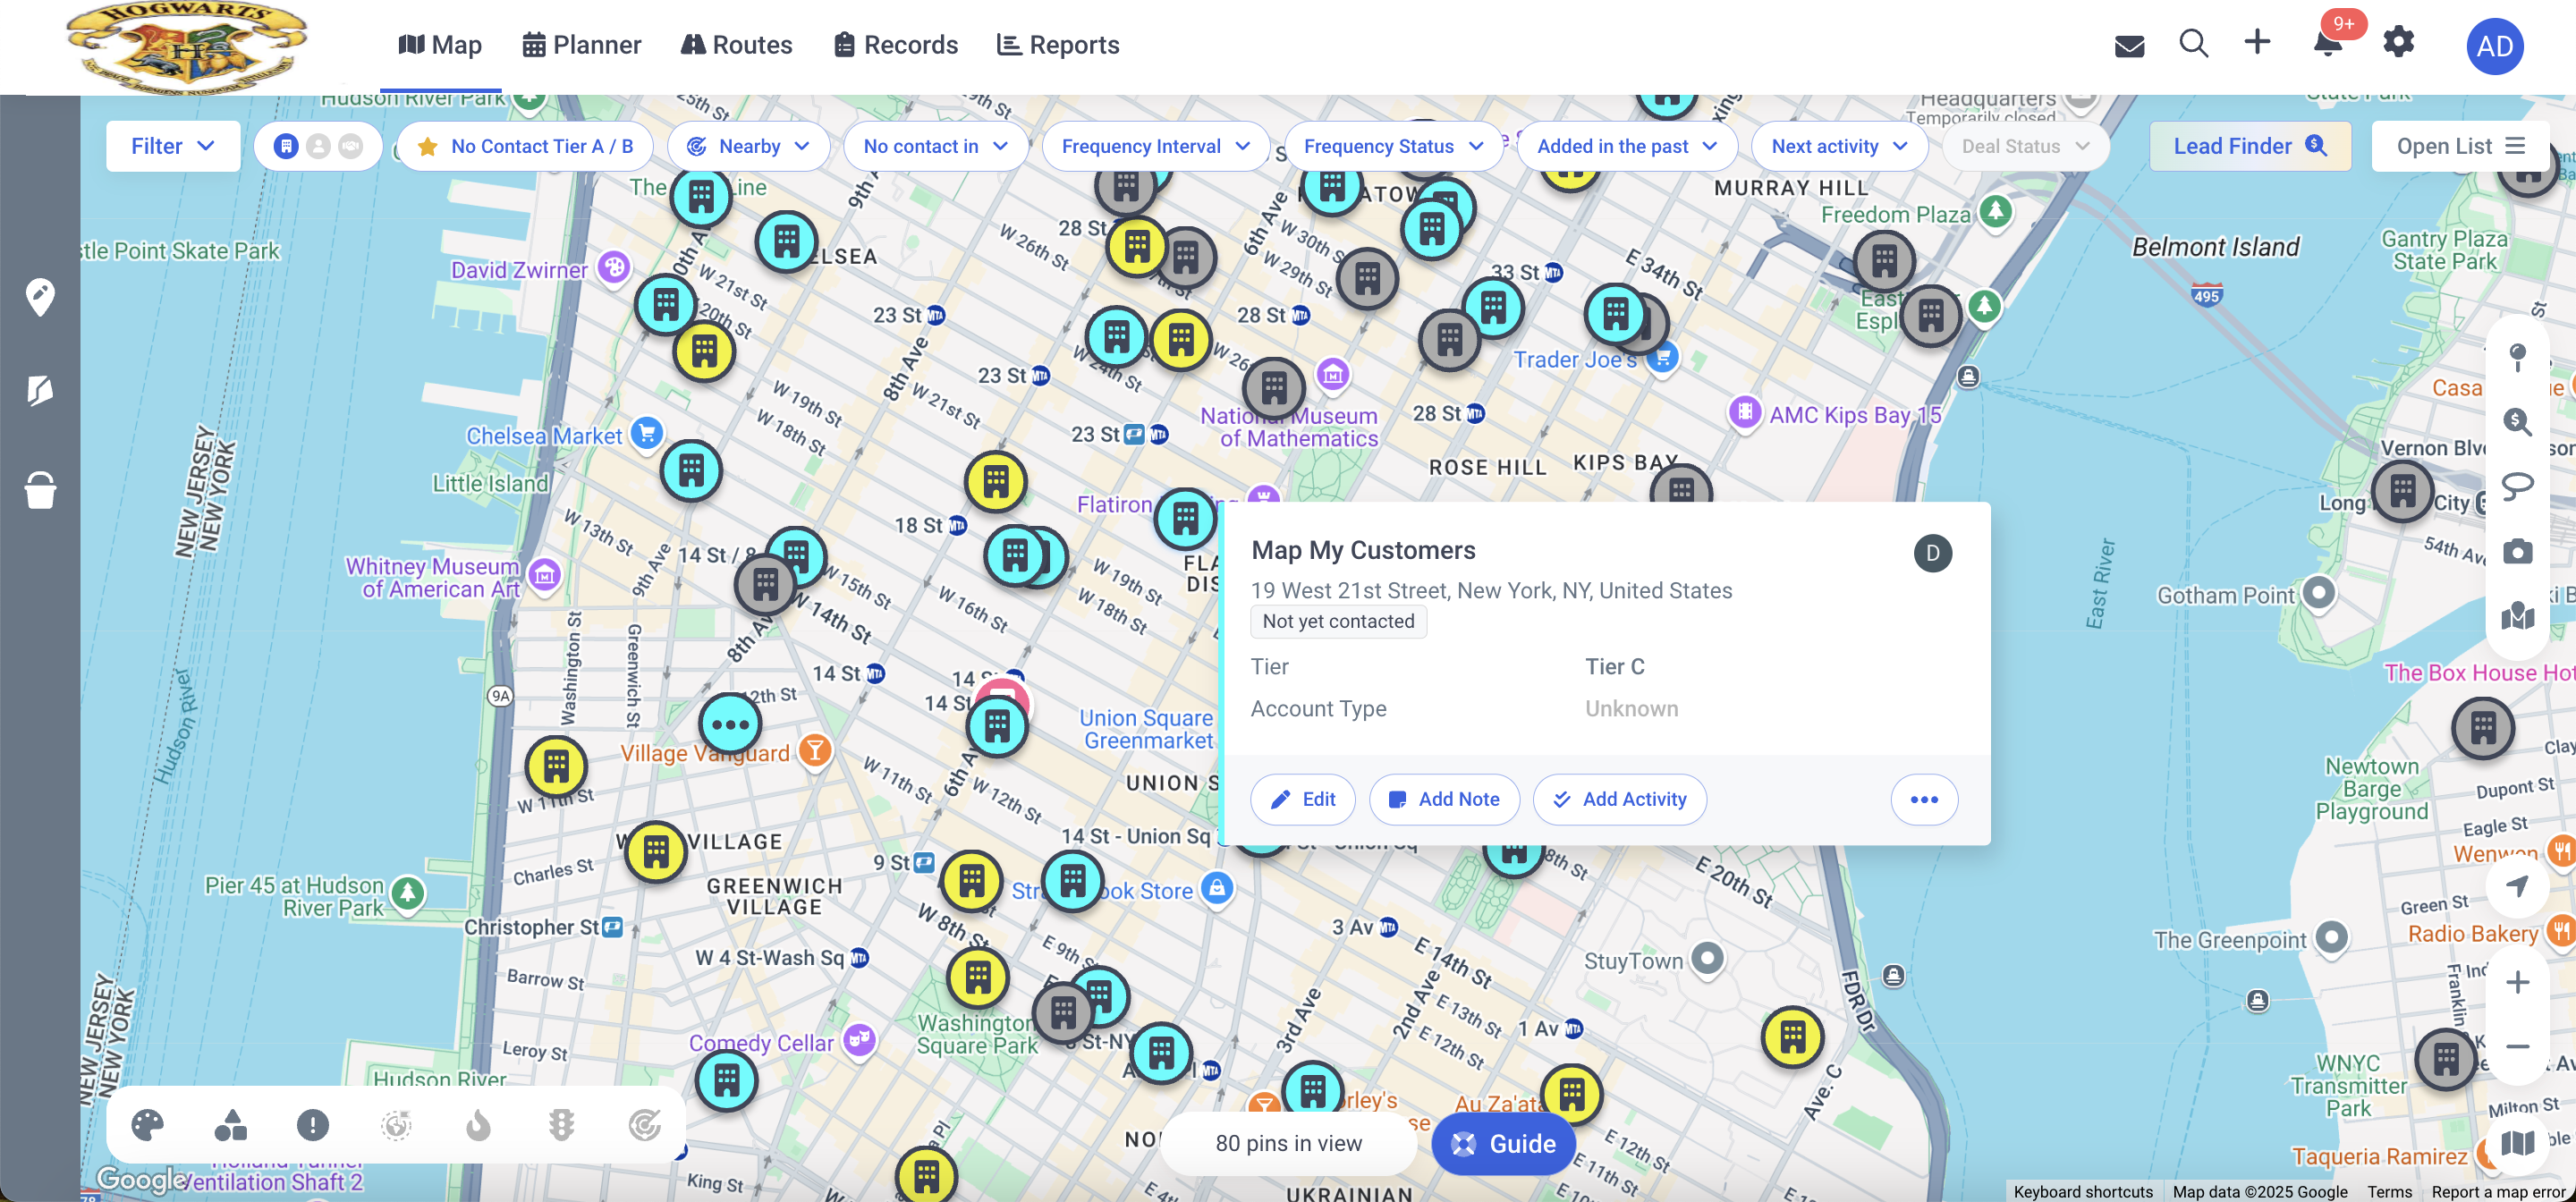Toggle the heat map flame layer

478,1125
